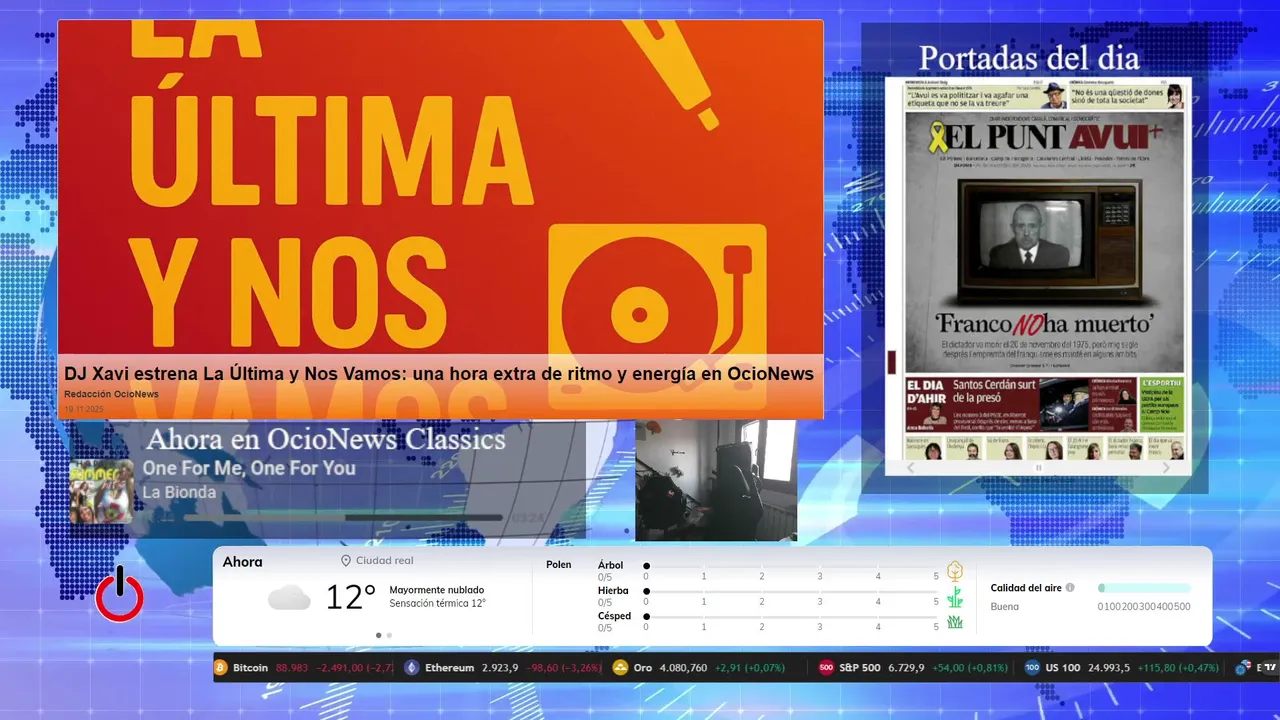The image size is (1280, 720).
Task: Open the DJ Xavi La Última y Nos Vamos headline
Action: (x=439, y=373)
